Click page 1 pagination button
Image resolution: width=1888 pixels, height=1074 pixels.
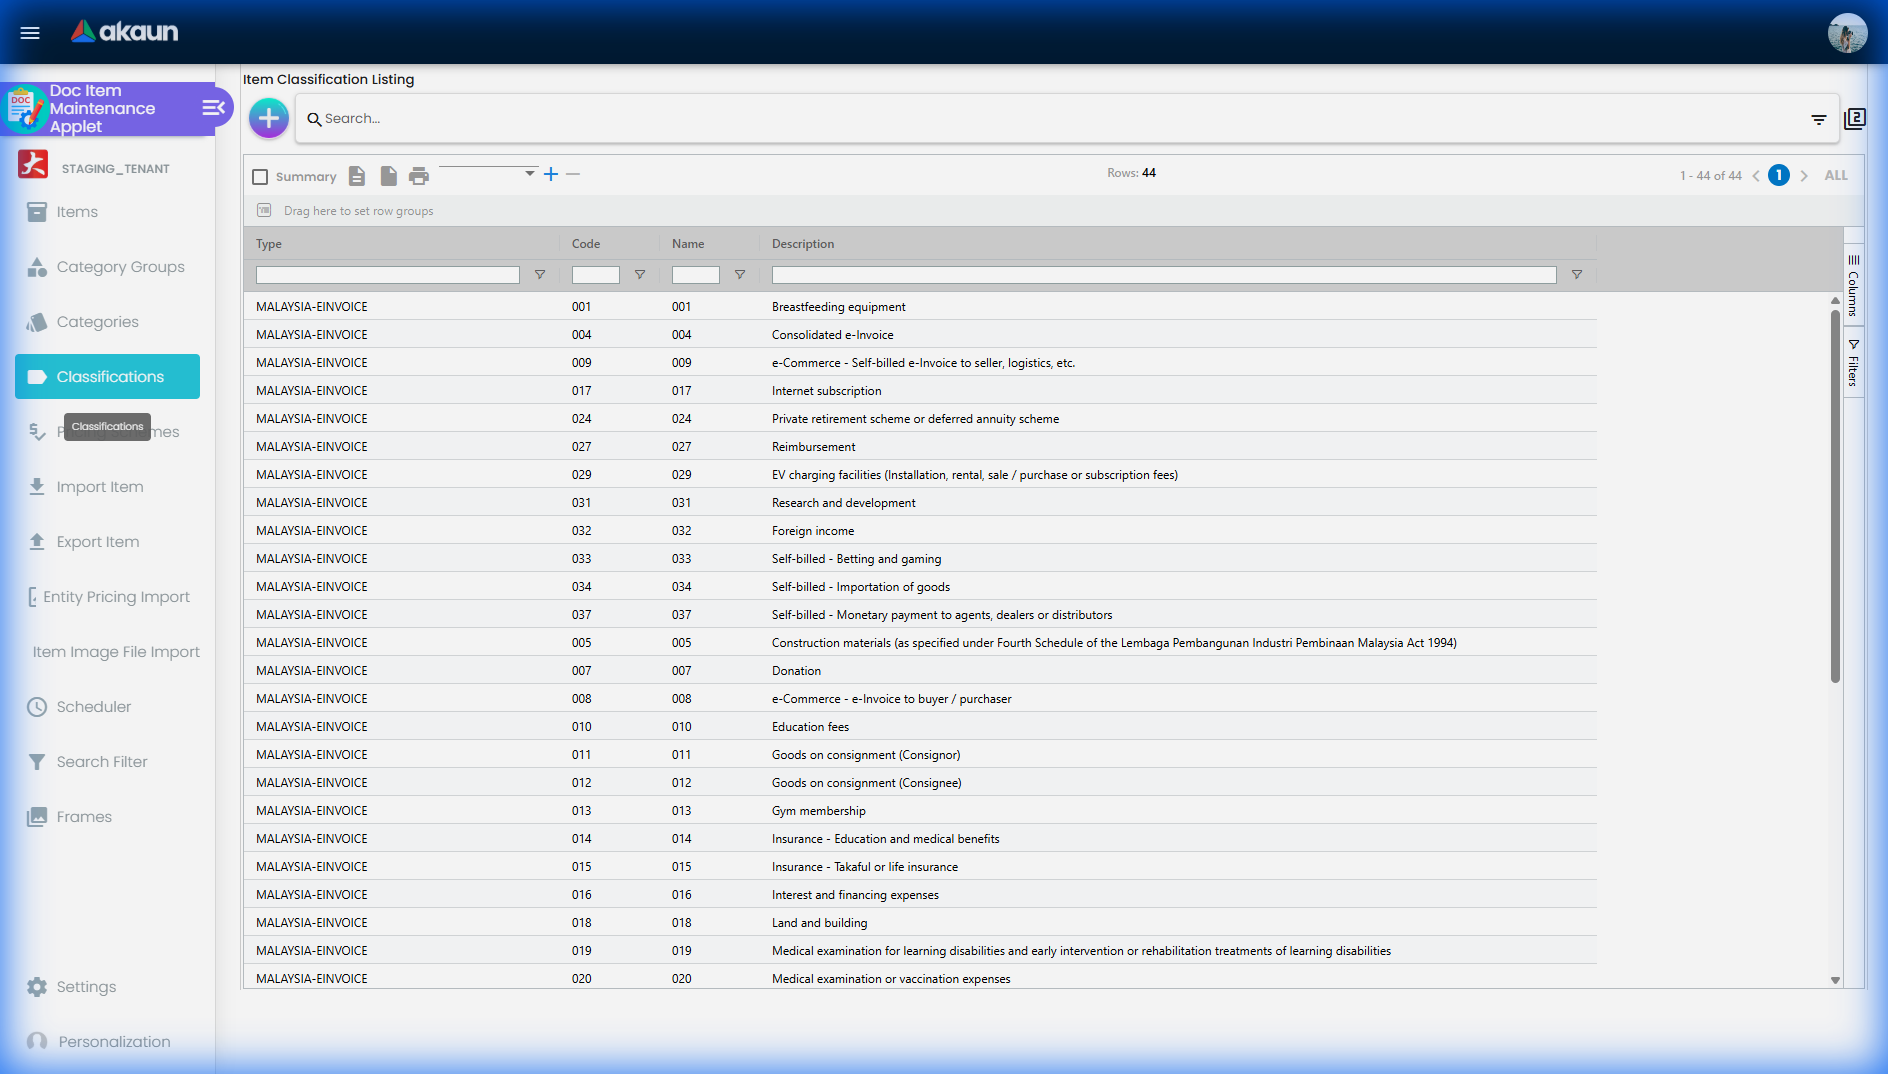point(1778,176)
